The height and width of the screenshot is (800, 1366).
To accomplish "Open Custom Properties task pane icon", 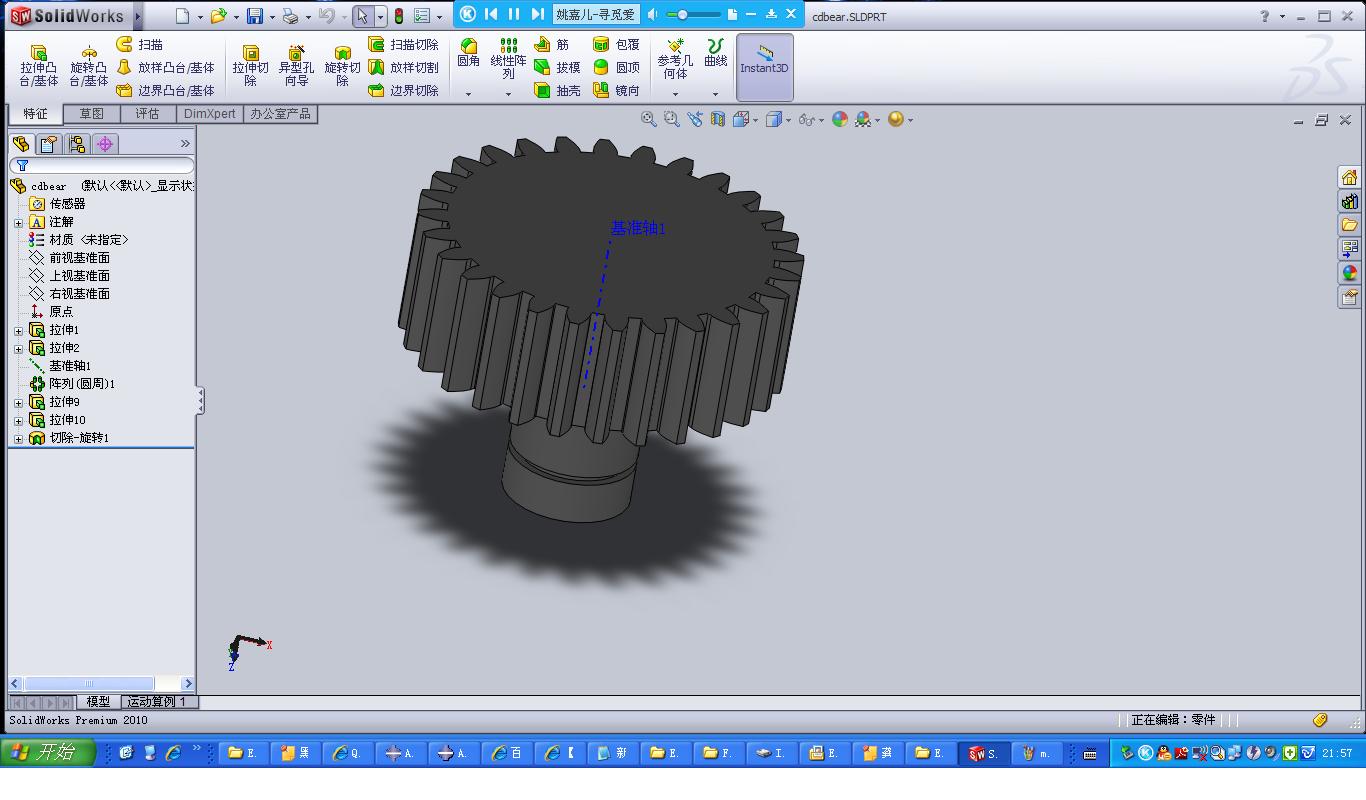I will (x=1349, y=297).
